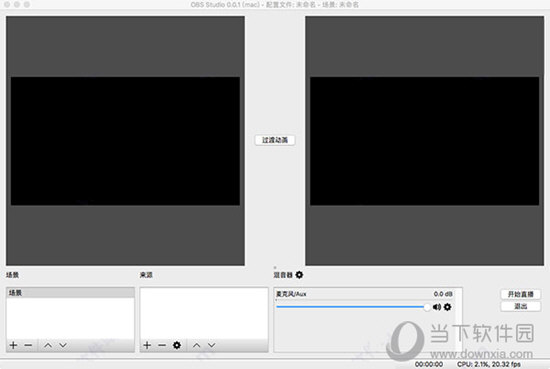This screenshot has width=550, height=369.
Task: Move the source up in list
Action: [197, 345]
